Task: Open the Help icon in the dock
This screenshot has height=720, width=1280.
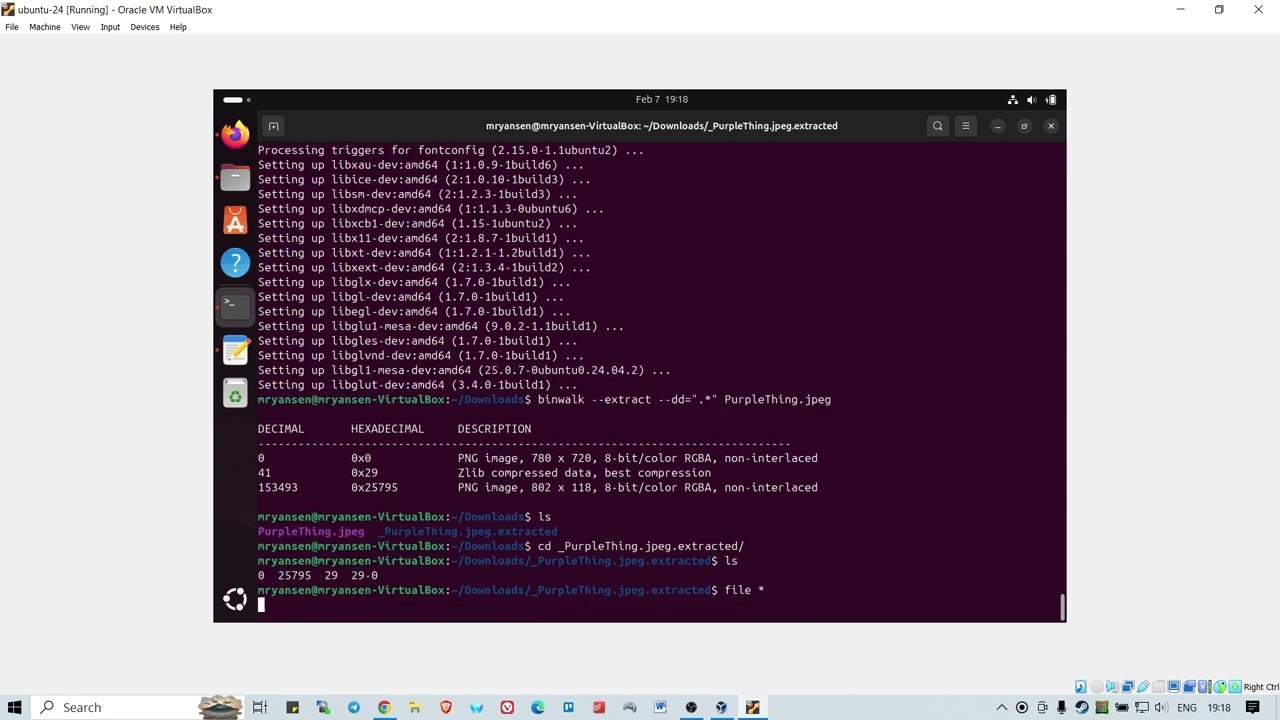Action: [235, 263]
